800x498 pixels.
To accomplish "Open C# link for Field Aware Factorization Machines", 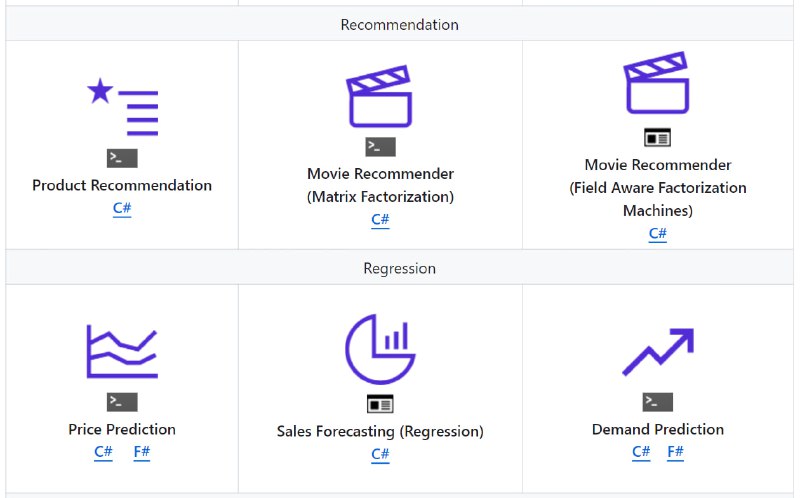I will [658, 234].
